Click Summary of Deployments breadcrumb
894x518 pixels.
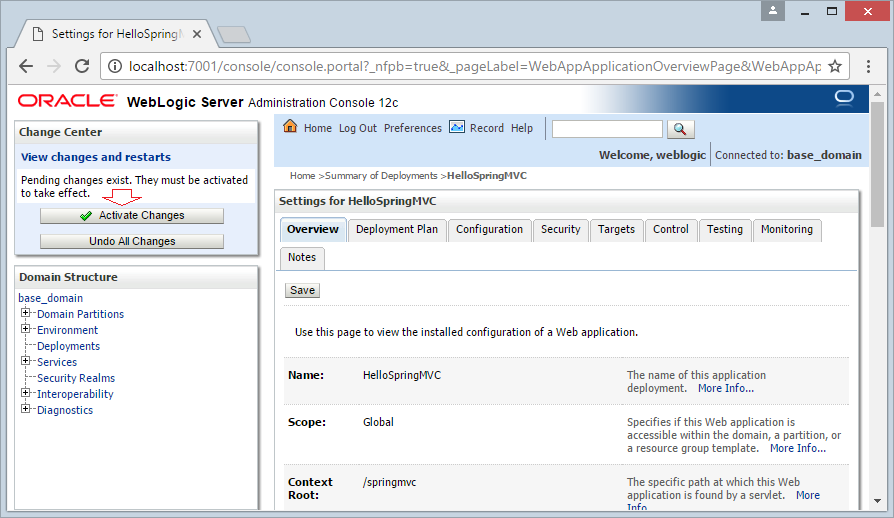[381, 176]
